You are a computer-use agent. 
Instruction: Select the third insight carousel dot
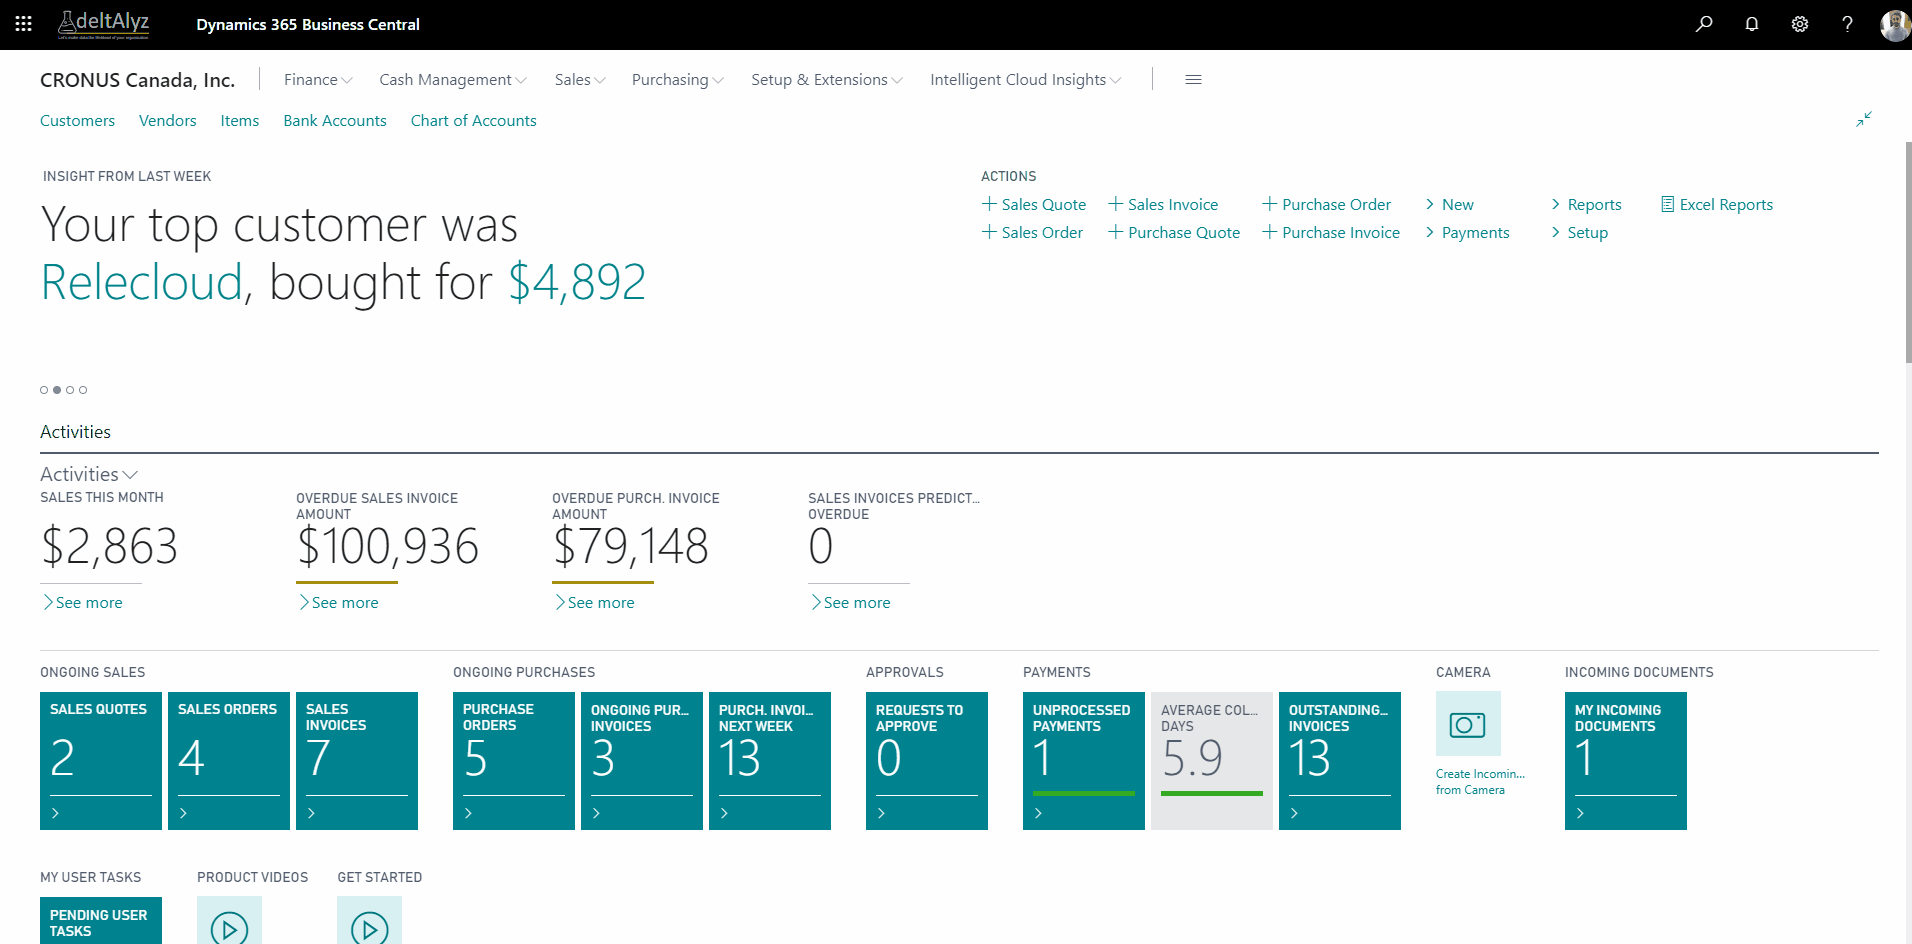point(70,390)
